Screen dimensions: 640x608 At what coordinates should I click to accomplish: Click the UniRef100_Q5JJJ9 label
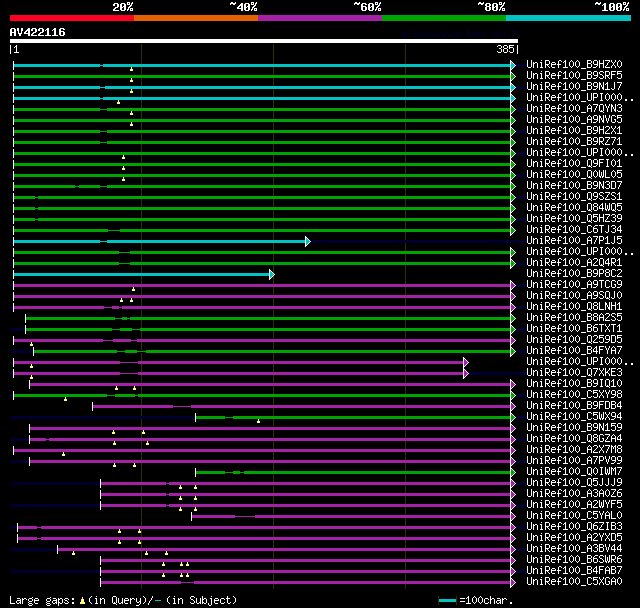(574, 483)
